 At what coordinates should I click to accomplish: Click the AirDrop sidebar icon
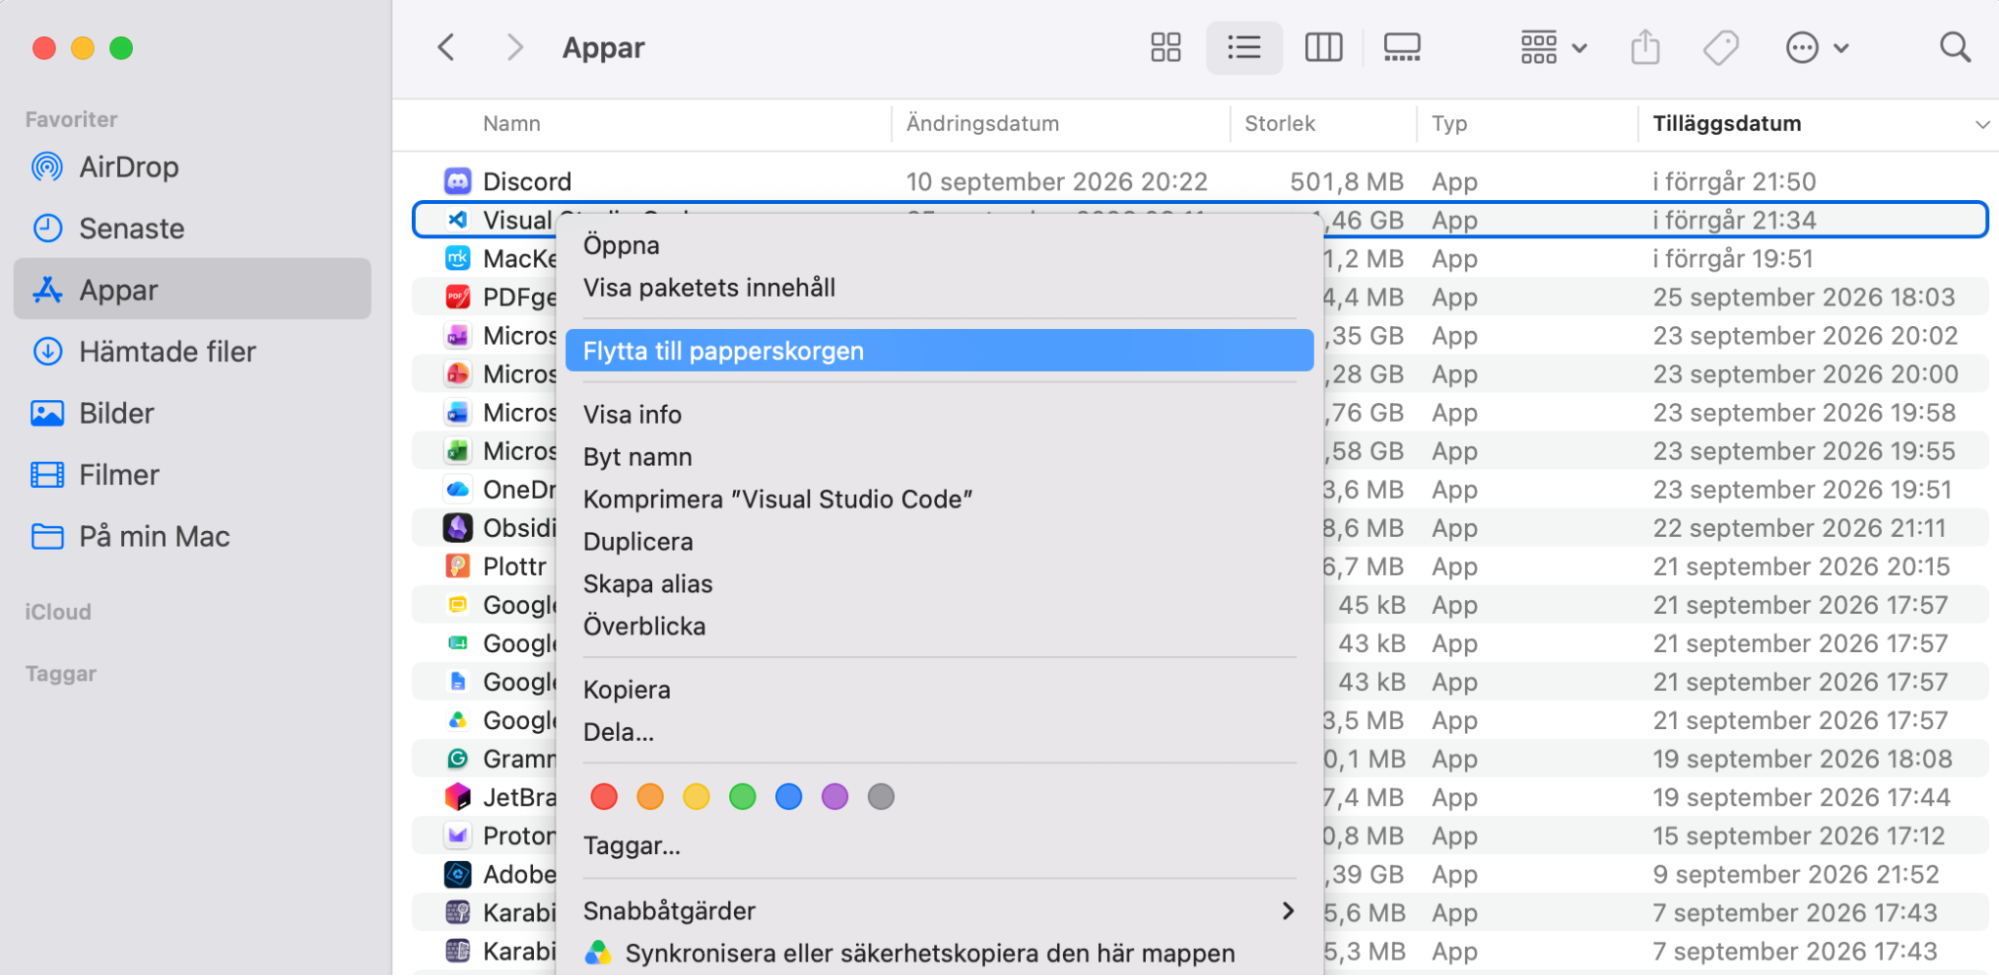[47, 167]
